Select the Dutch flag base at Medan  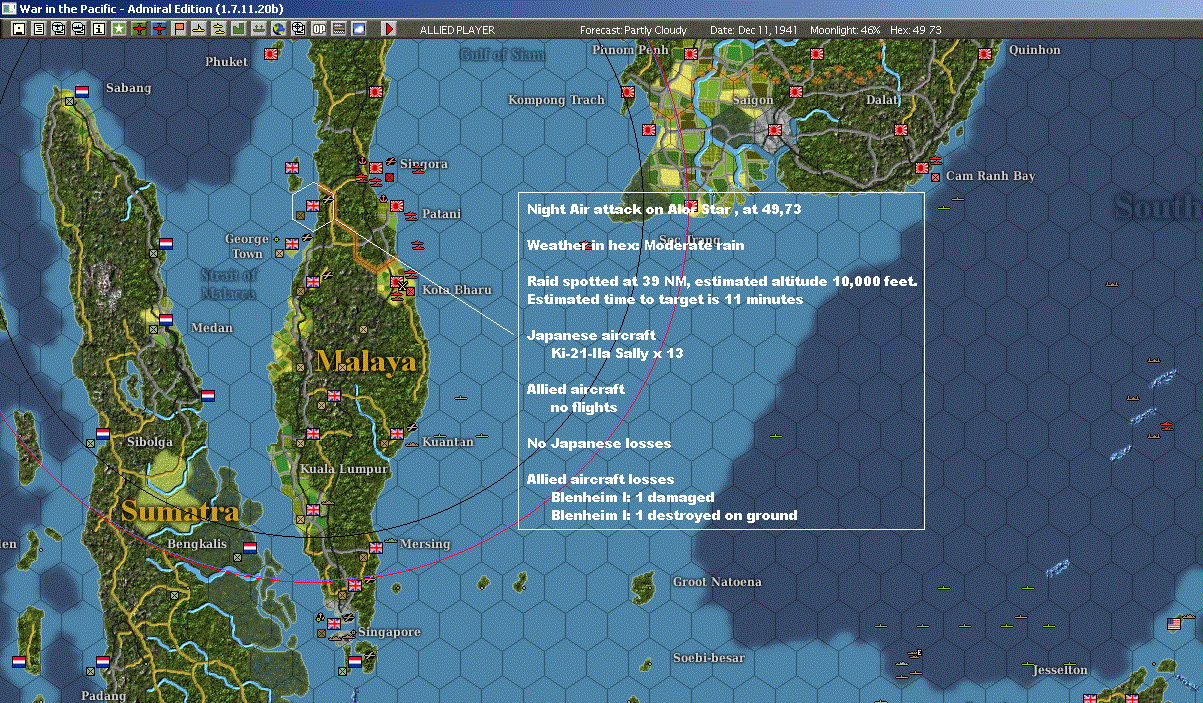166,320
